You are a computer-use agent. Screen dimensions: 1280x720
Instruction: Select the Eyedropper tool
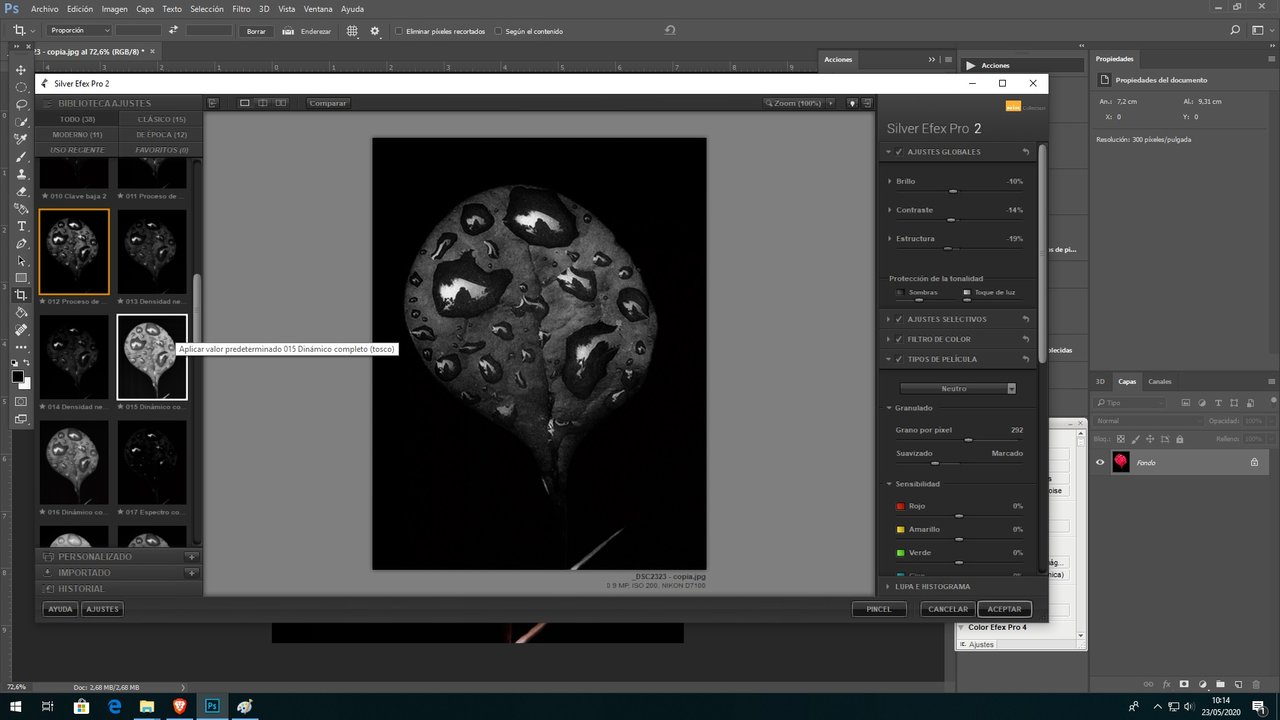(21, 139)
